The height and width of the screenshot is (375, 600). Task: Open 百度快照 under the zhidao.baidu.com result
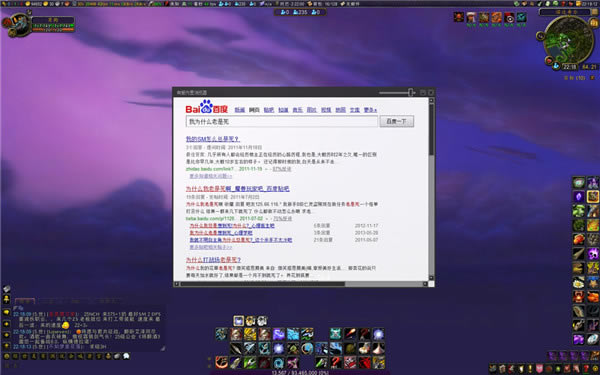[x=282, y=169]
